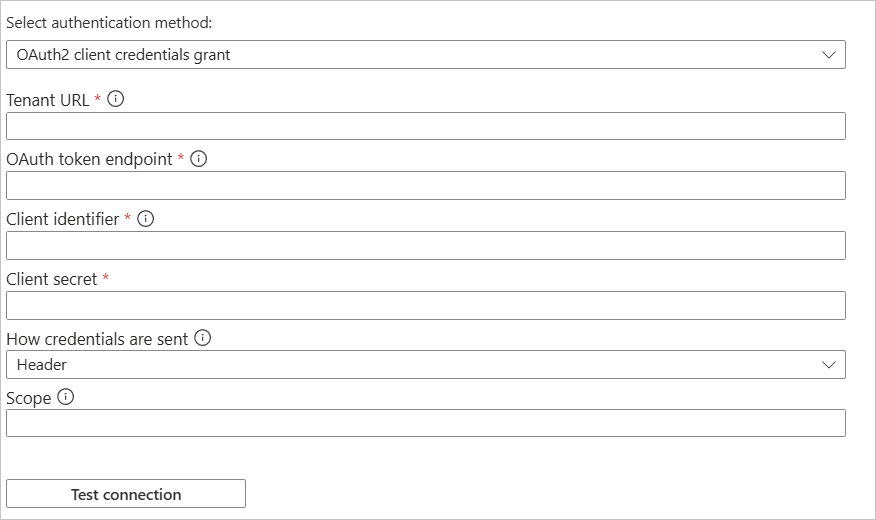Click the chevron on the Header dropdown
This screenshot has height=520, width=876.
(x=829, y=365)
